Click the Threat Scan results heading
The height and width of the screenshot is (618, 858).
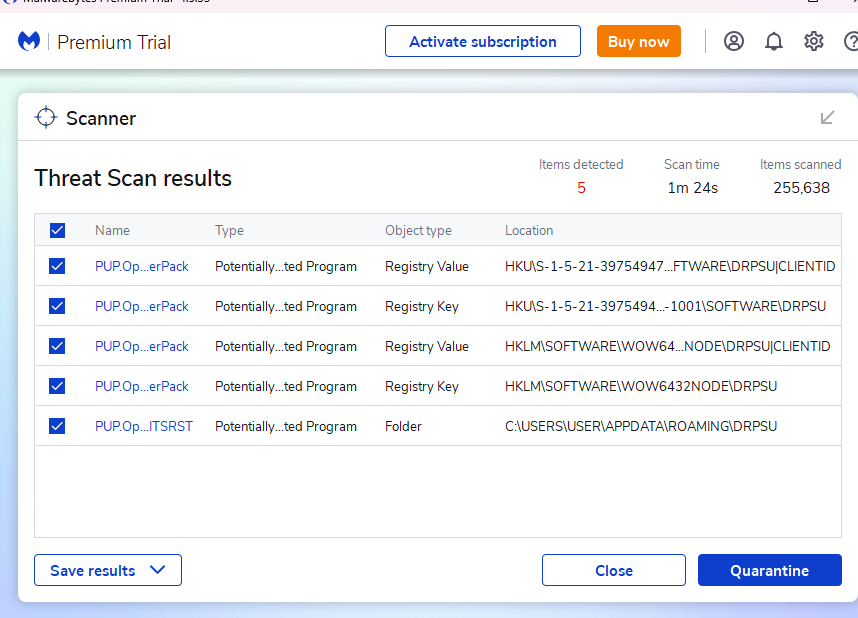133,178
